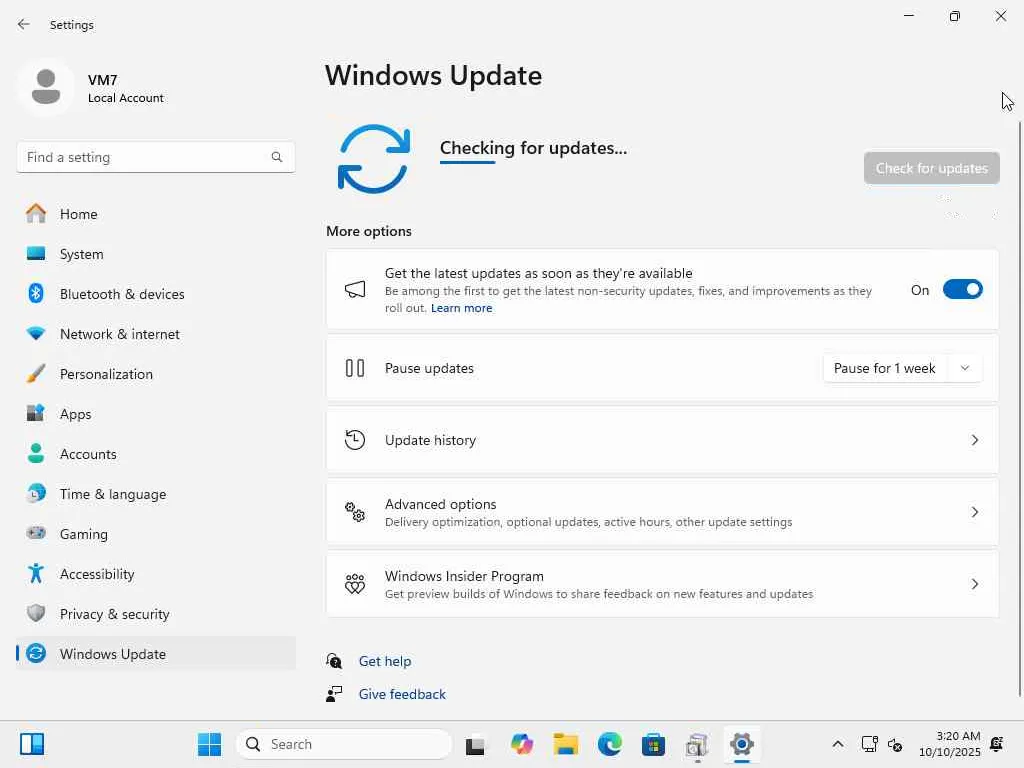Viewport: 1024px width, 768px height.
Task: Click the Check for updates button
Action: click(x=931, y=168)
